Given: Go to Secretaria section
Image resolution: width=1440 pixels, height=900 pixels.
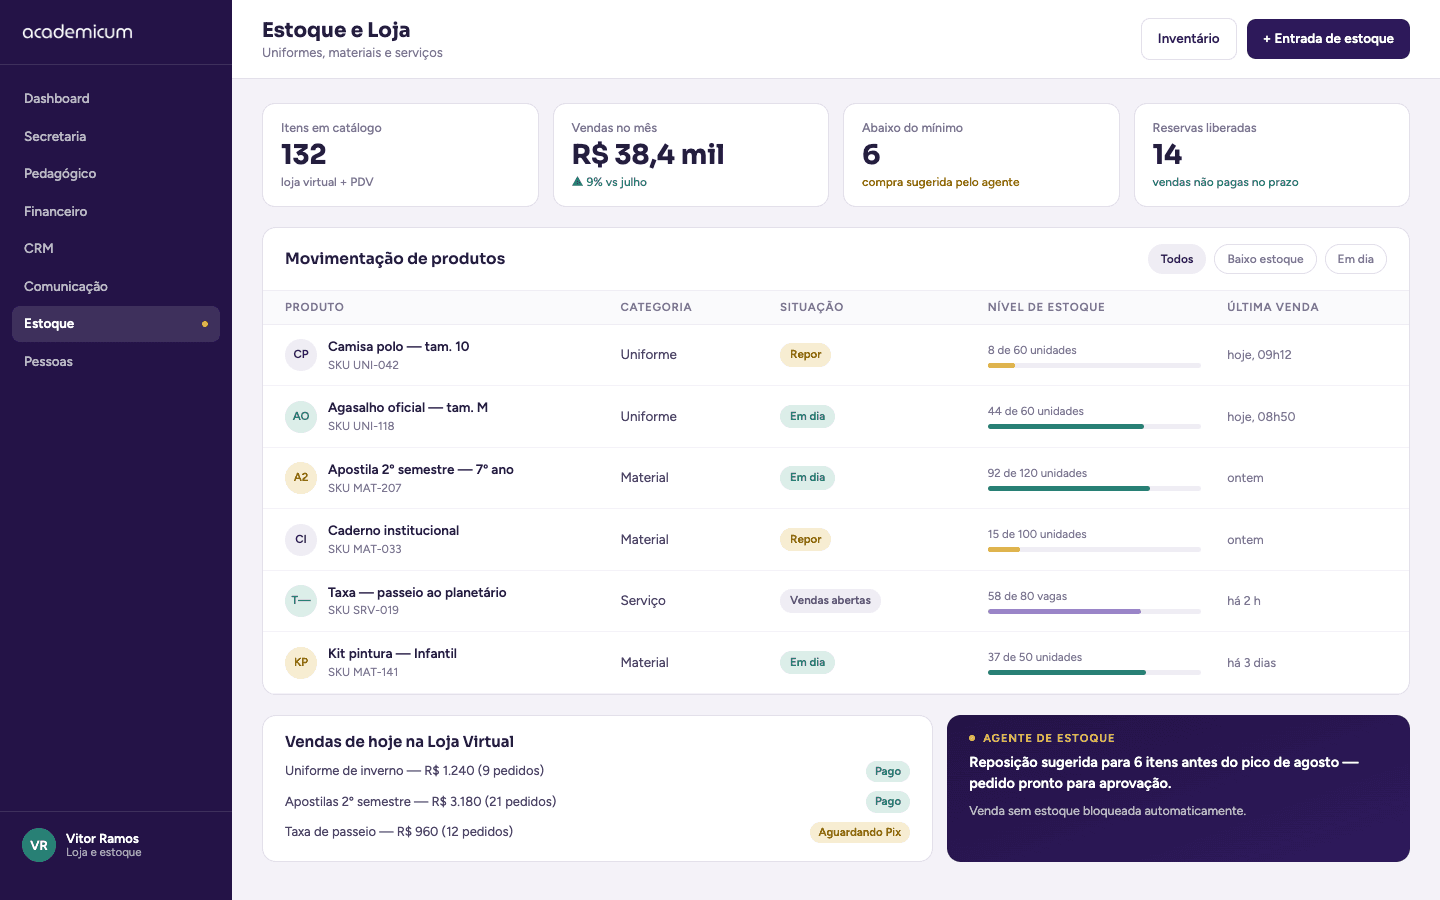Looking at the screenshot, I should pyautogui.click(x=116, y=136).
